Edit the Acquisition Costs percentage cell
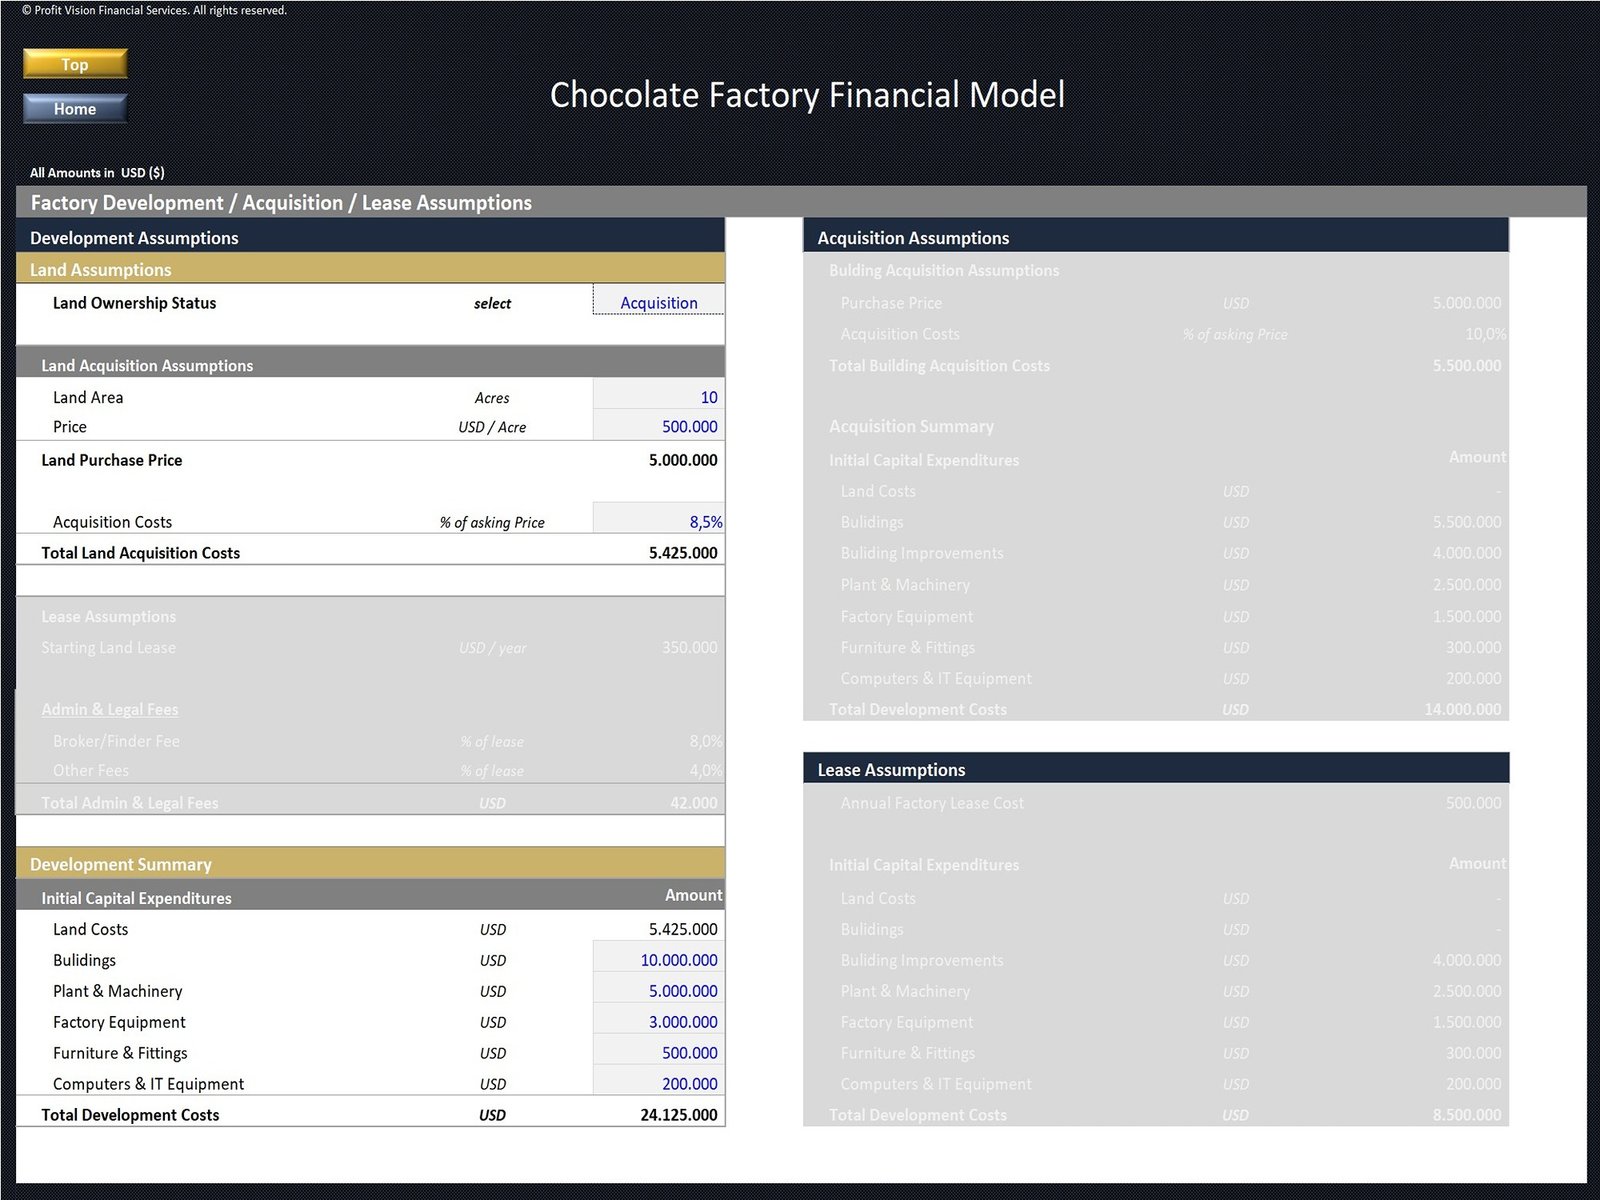This screenshot has width=1600, height=1200. 658,521
